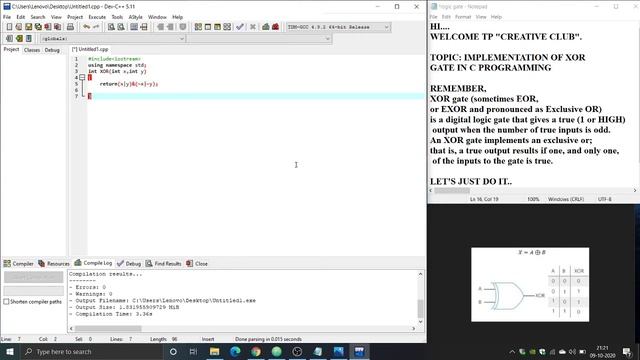Image resolution: width=640 pixels, height=360 pixels.
Task: Click the Windows Start button
Action: [x=10, y=351]
